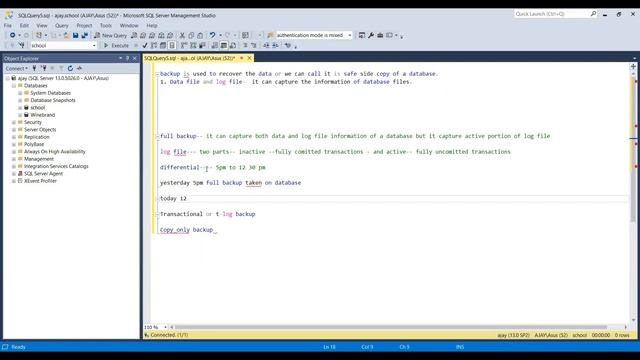Click Database Engine Query icon
This screenshot has height=360, width=640.
(134, 36)
